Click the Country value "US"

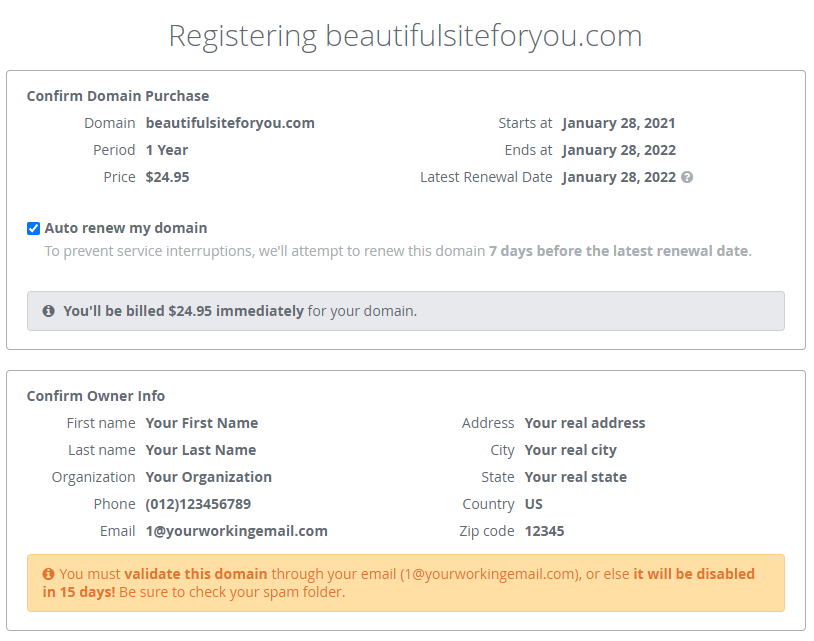(x=534, y=504)
